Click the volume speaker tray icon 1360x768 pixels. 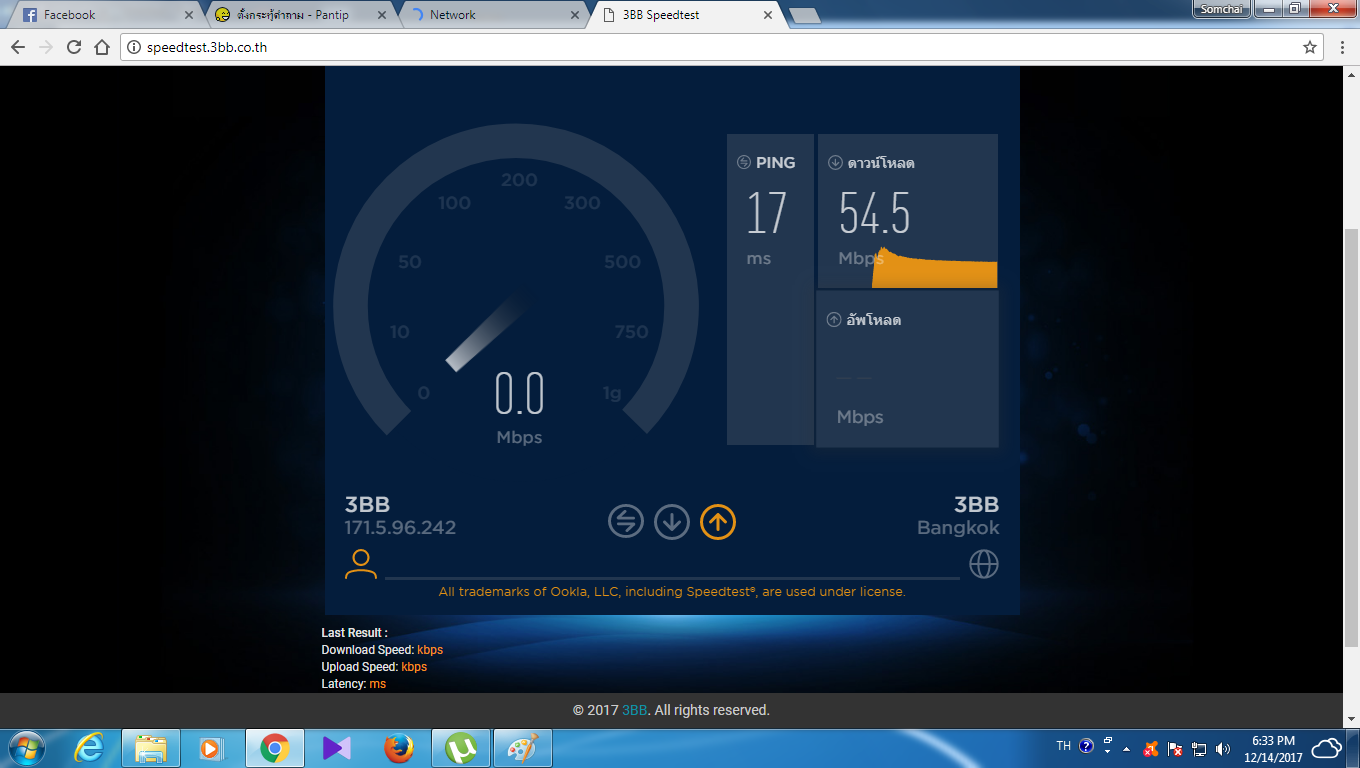pos(1222,748)
